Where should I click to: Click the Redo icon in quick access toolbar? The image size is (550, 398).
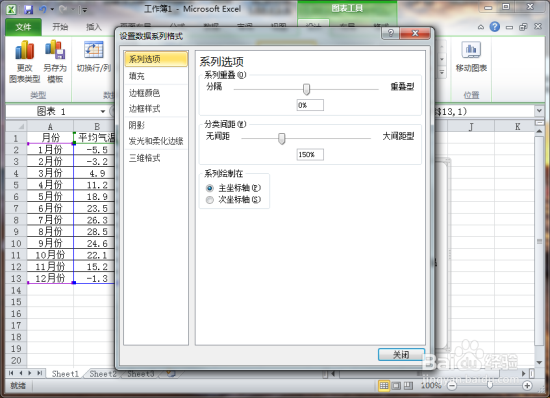pos(63,9)
